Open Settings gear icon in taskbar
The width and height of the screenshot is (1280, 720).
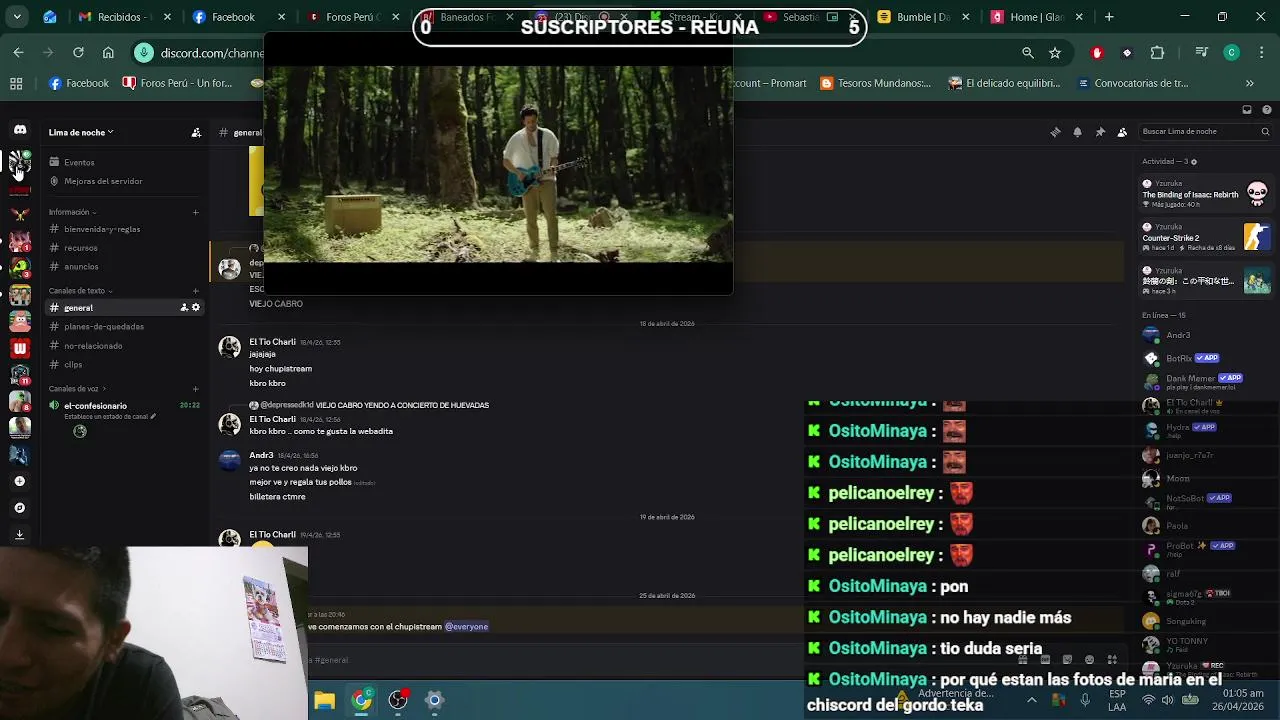coord(434,700)
